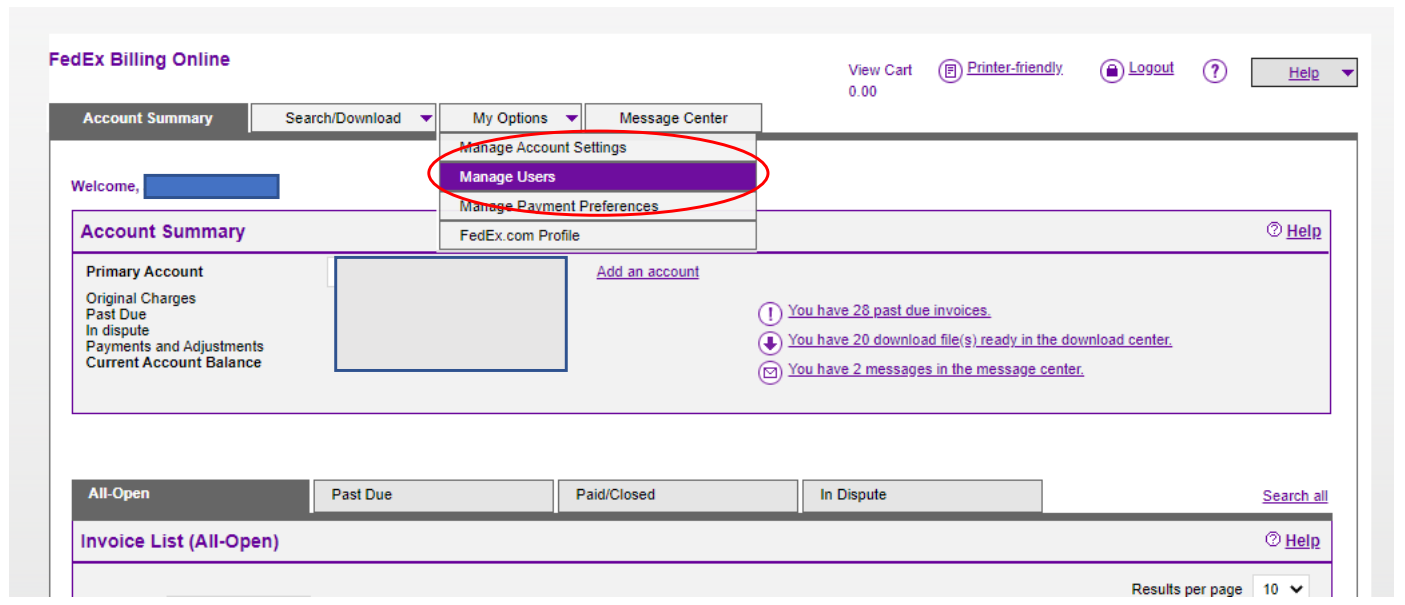
Task: Choose Manage Account Settings
Action: 543,146
